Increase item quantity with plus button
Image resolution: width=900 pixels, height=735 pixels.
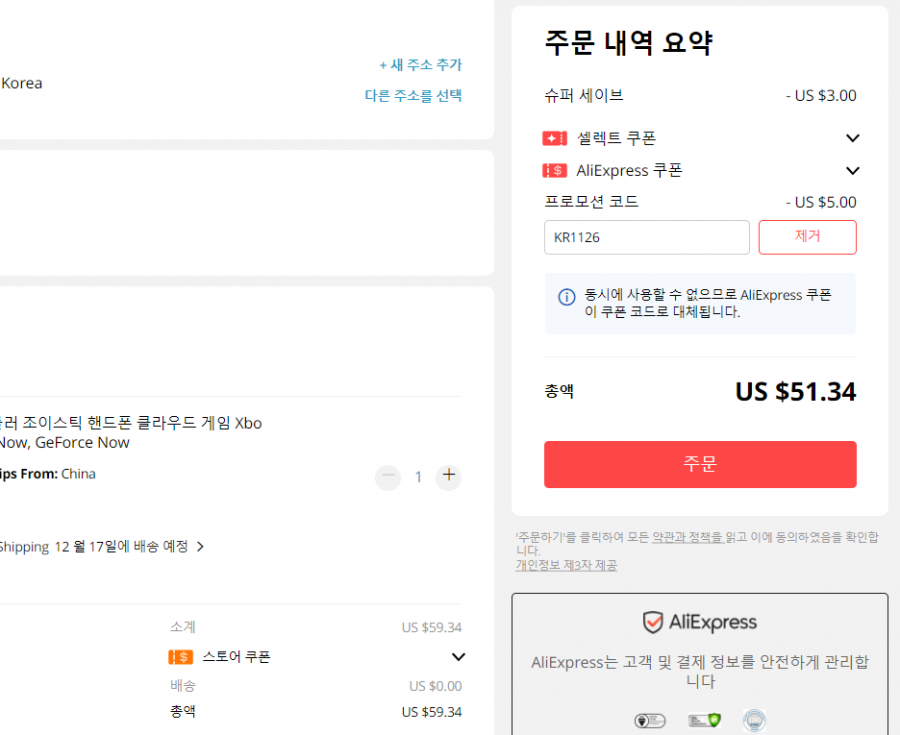point(448,476)
